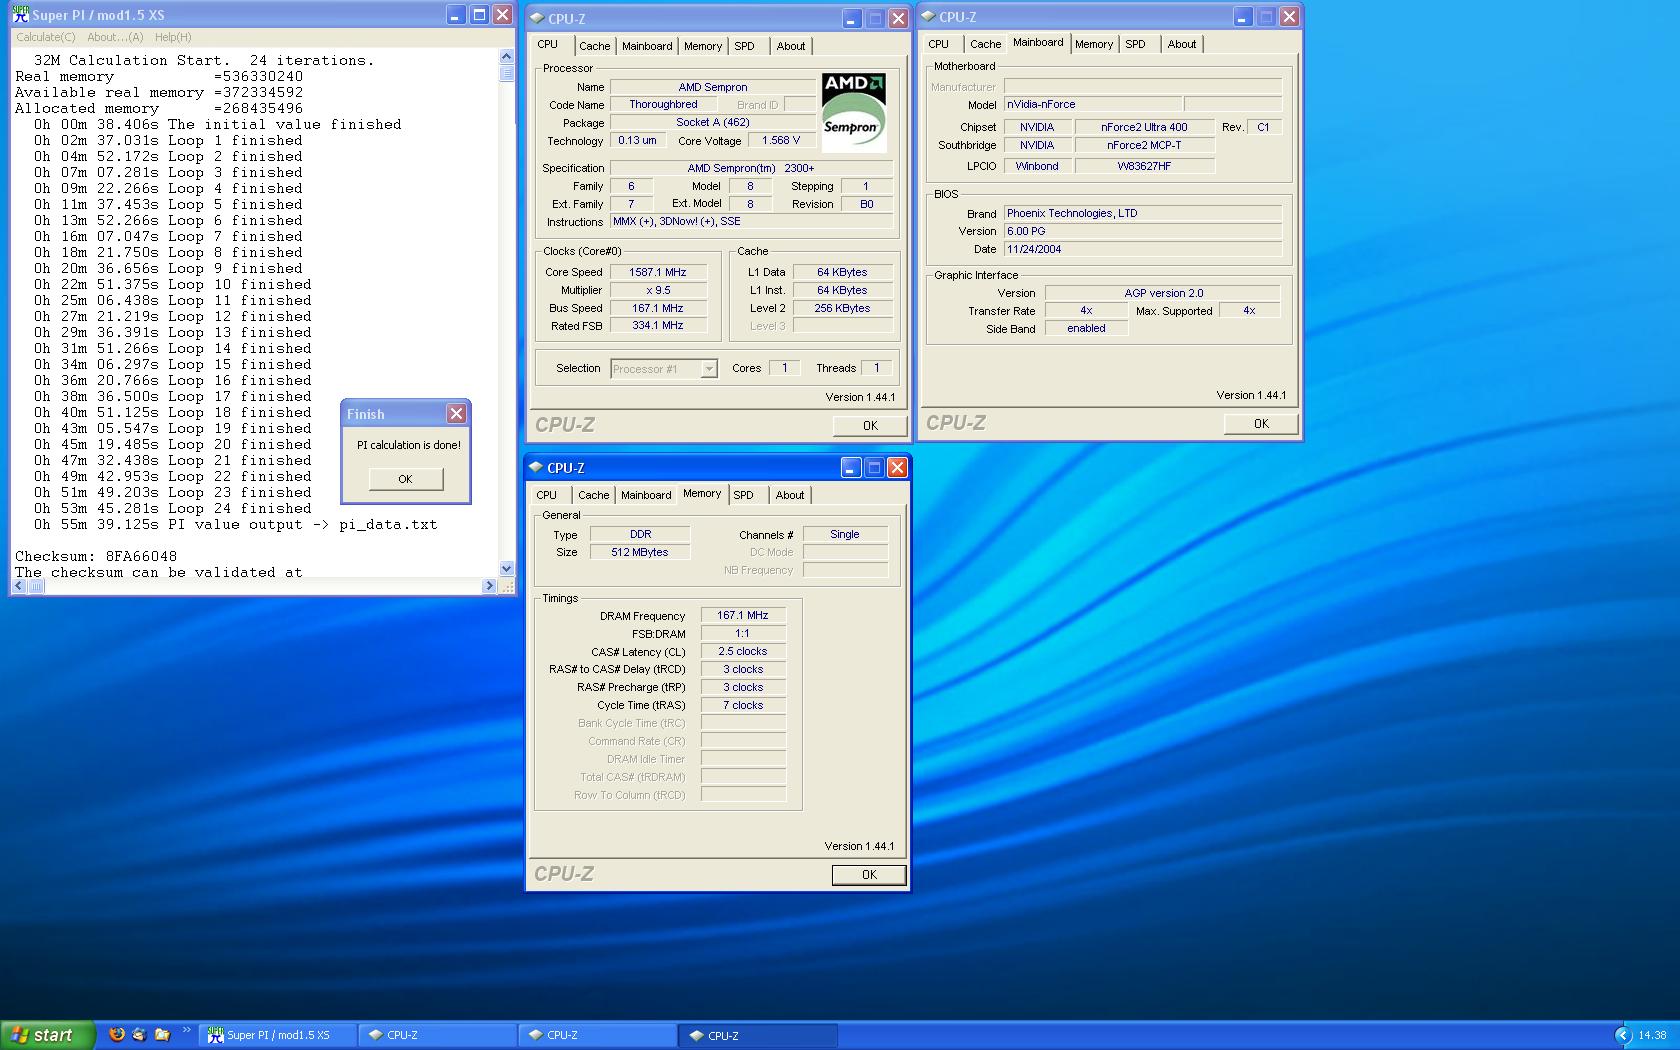
Task: Expand hidden system tray icons arrow
Action: (x=1622, y=1036)
